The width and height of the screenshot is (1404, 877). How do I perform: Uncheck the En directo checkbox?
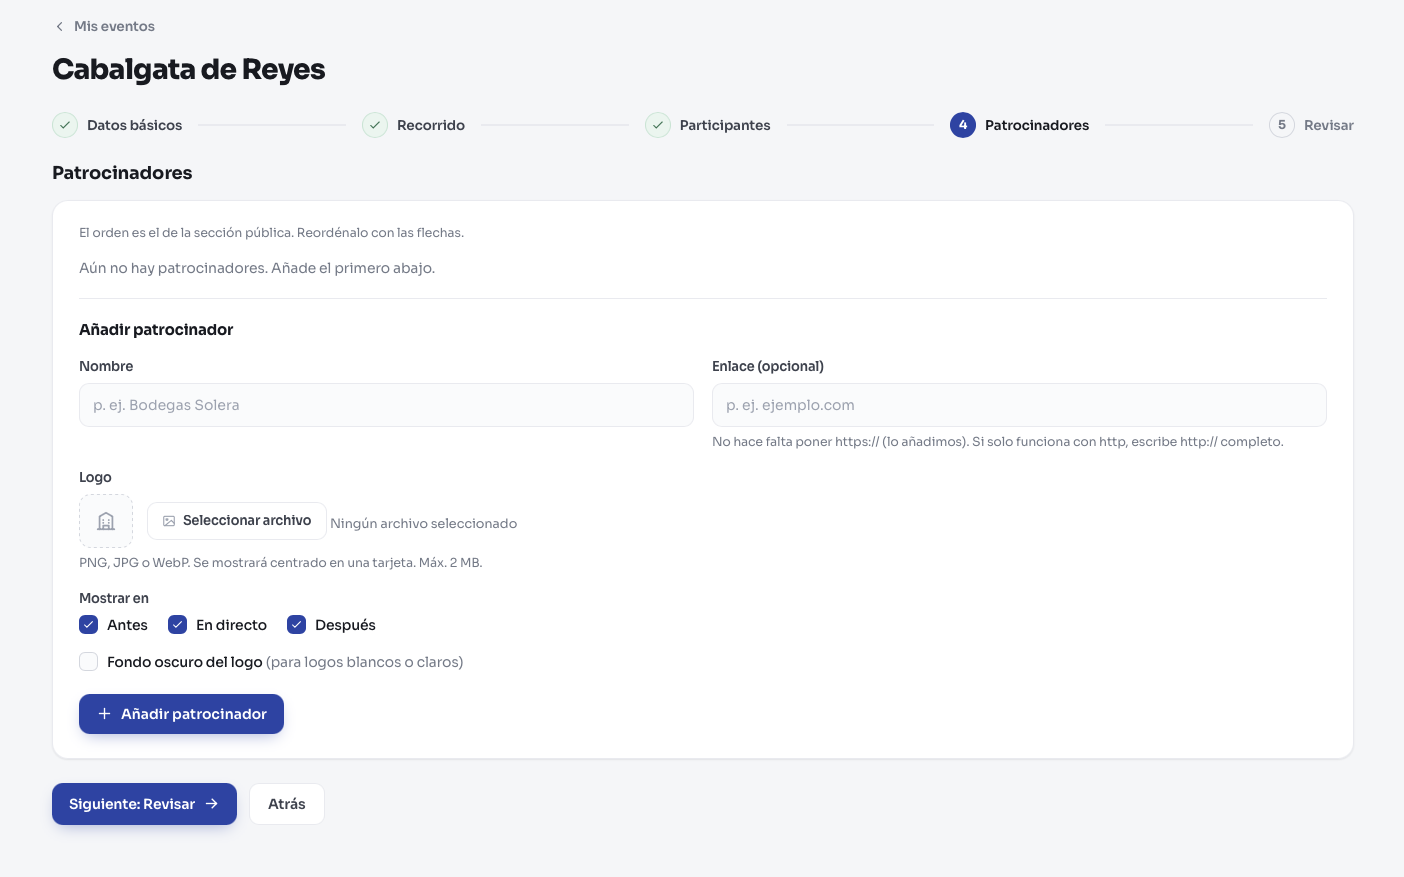click(178, 625)
